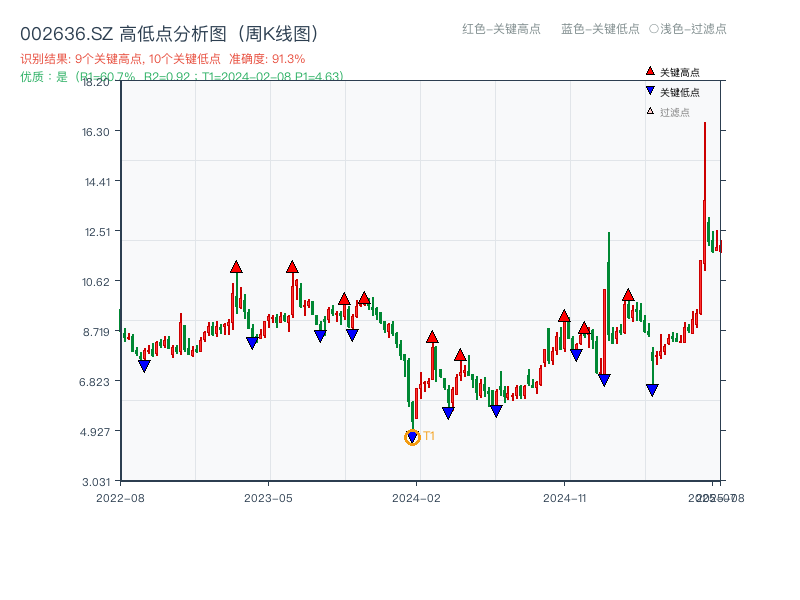Click the 10.62 y-axis price label
The image size is (800, 600).
click(x=96, y=282)
